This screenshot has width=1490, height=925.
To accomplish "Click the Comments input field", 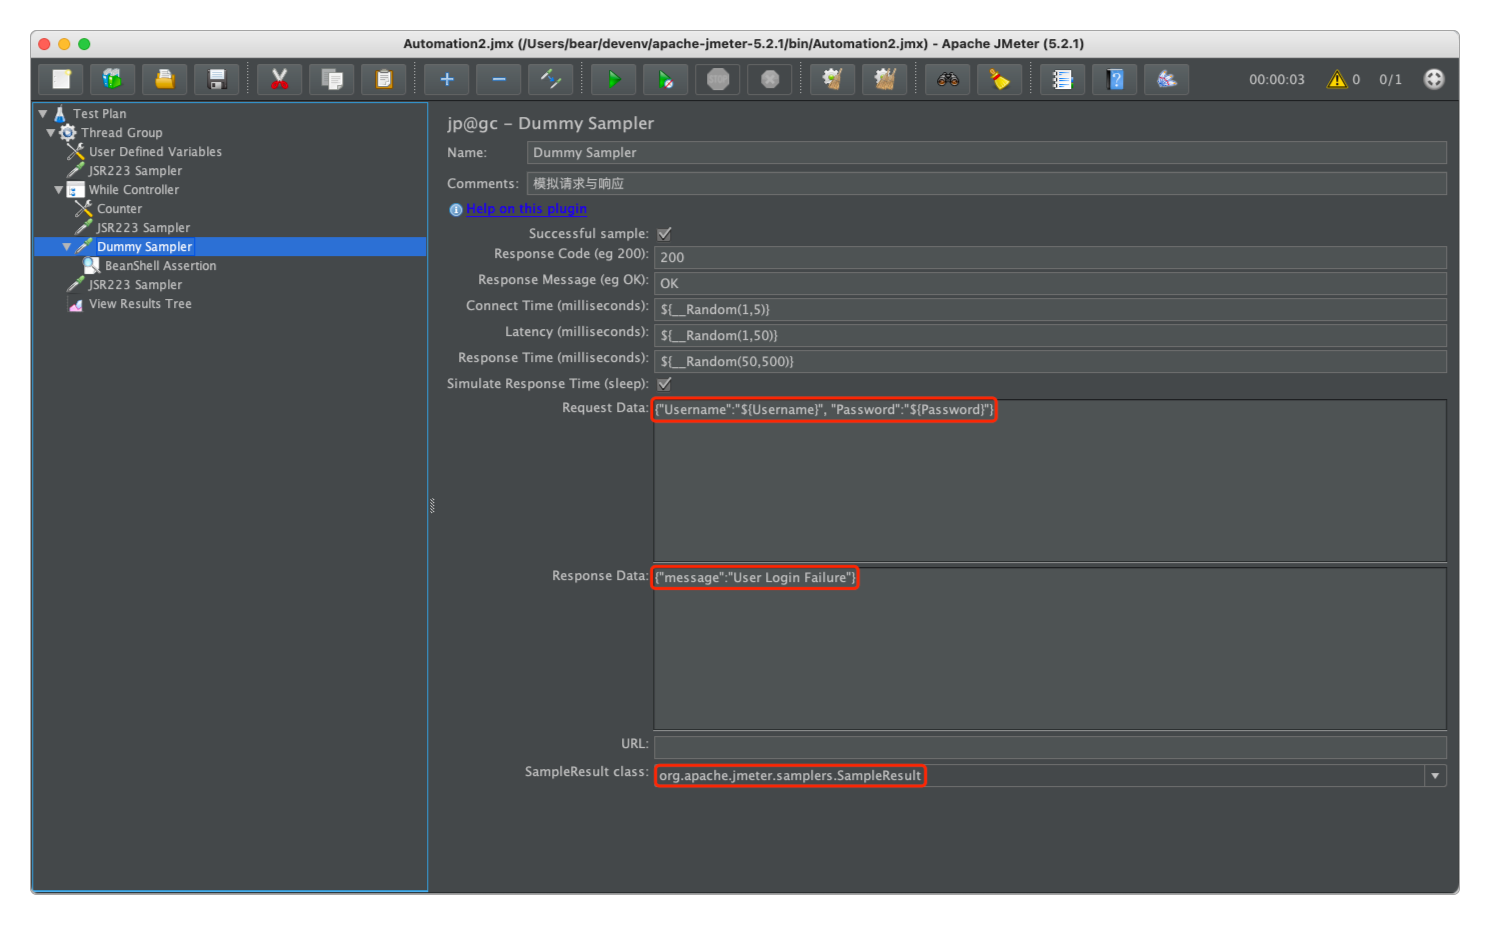I will (986, 184).
